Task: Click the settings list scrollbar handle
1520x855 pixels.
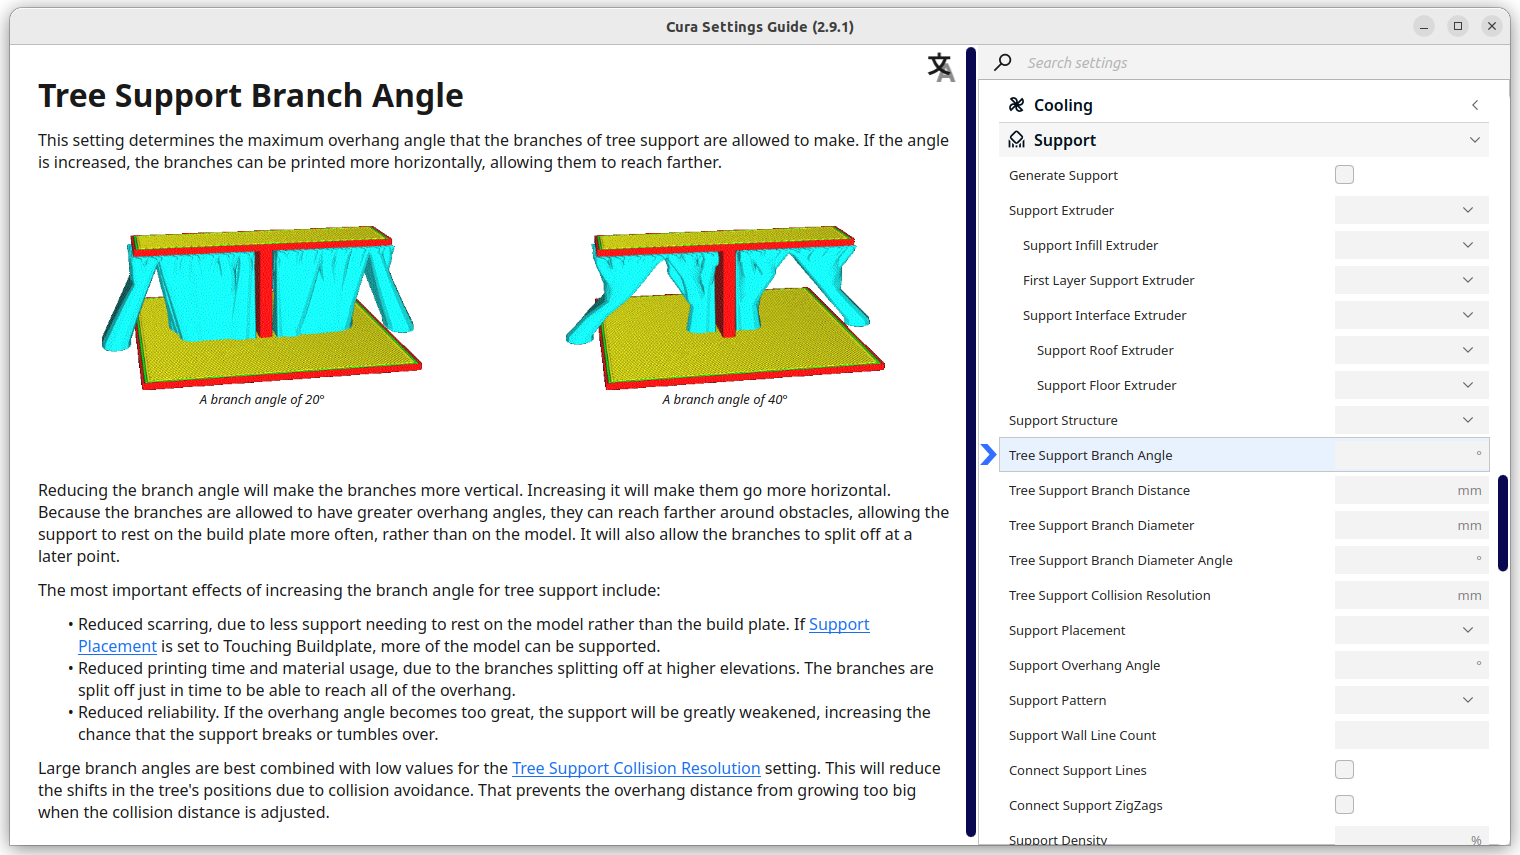Action: pyautogui.click(x=1503, y=523)
